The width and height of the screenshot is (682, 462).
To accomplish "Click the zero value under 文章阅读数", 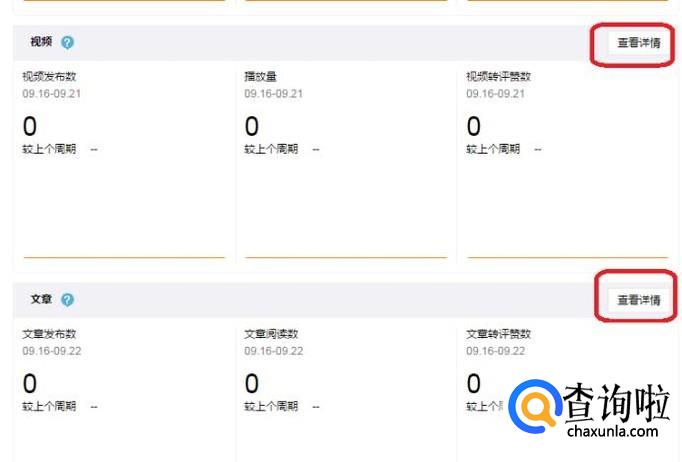I will 252,383.
